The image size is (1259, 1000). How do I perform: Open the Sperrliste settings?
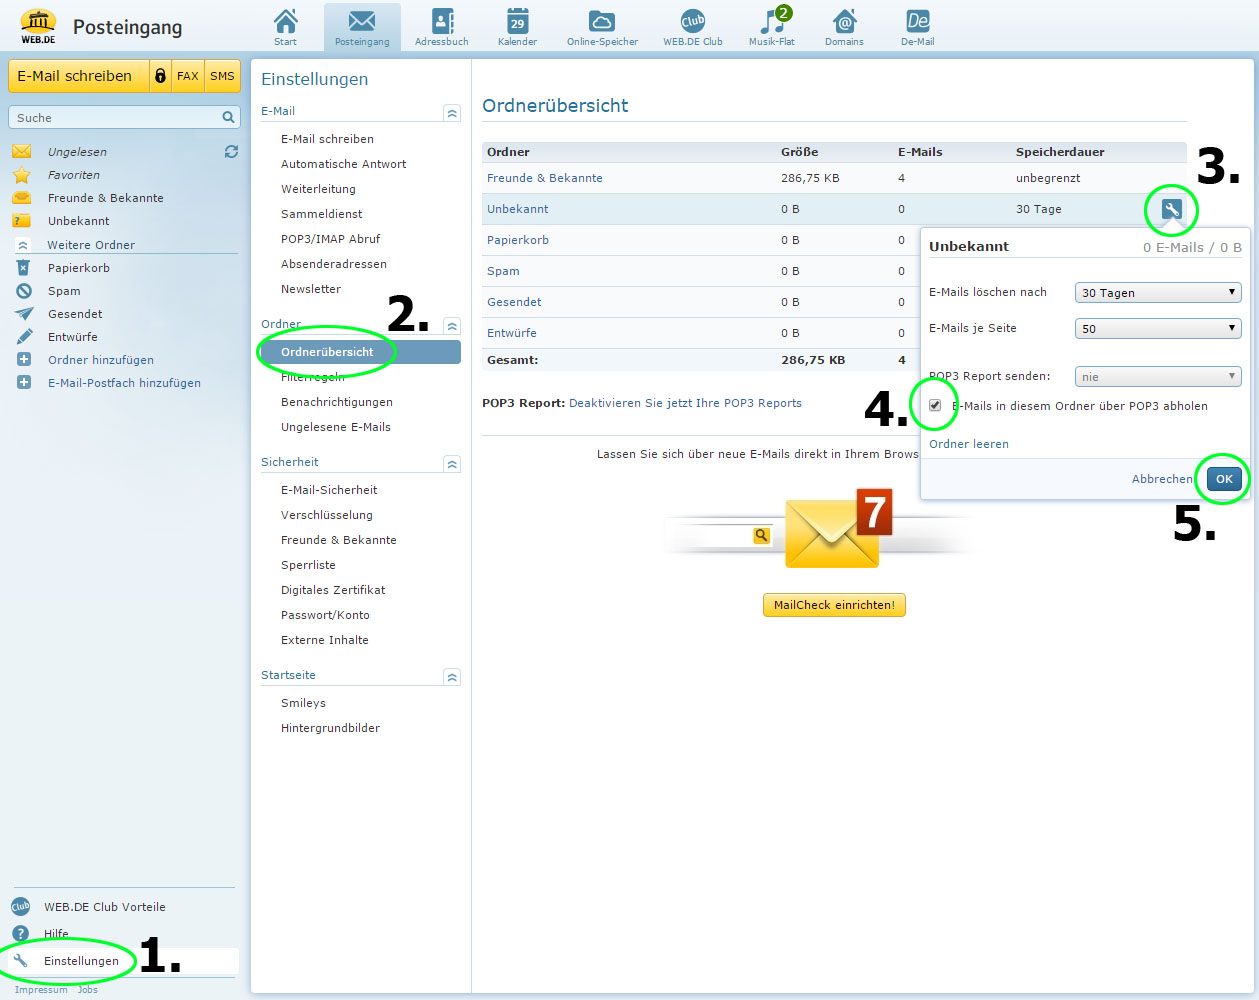tap(308, 565)
